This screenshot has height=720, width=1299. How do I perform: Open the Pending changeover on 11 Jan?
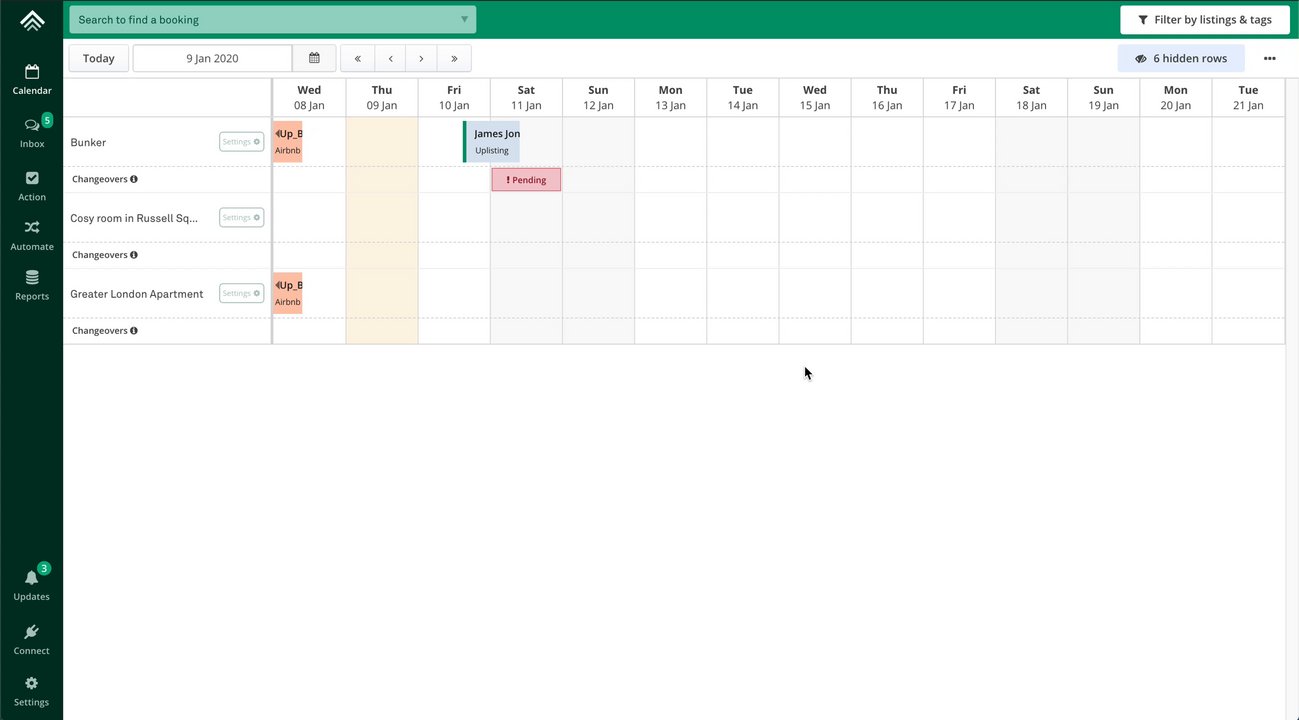point(526,180)
